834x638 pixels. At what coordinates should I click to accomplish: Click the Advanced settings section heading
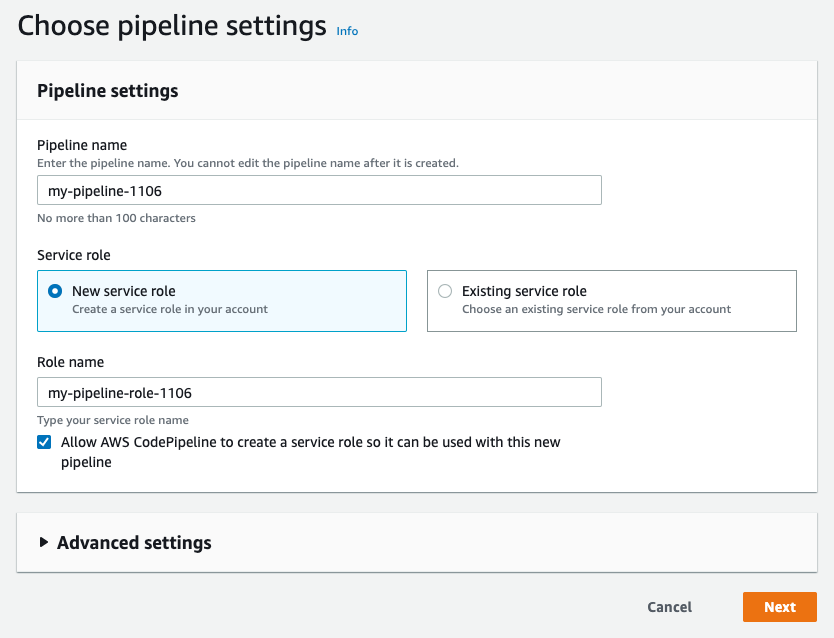point(134,543)
